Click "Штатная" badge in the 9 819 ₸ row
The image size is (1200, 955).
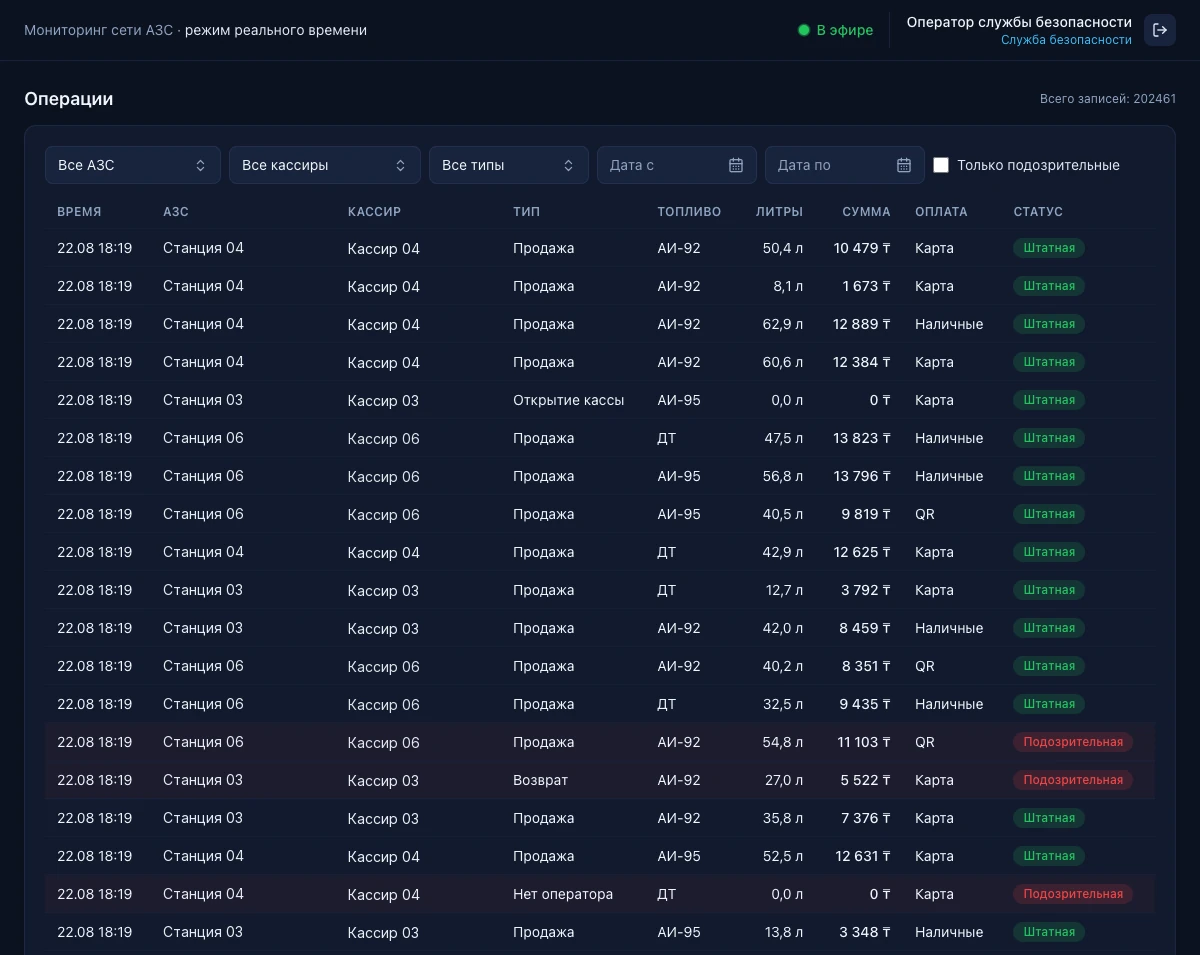tap(1049, 514)
